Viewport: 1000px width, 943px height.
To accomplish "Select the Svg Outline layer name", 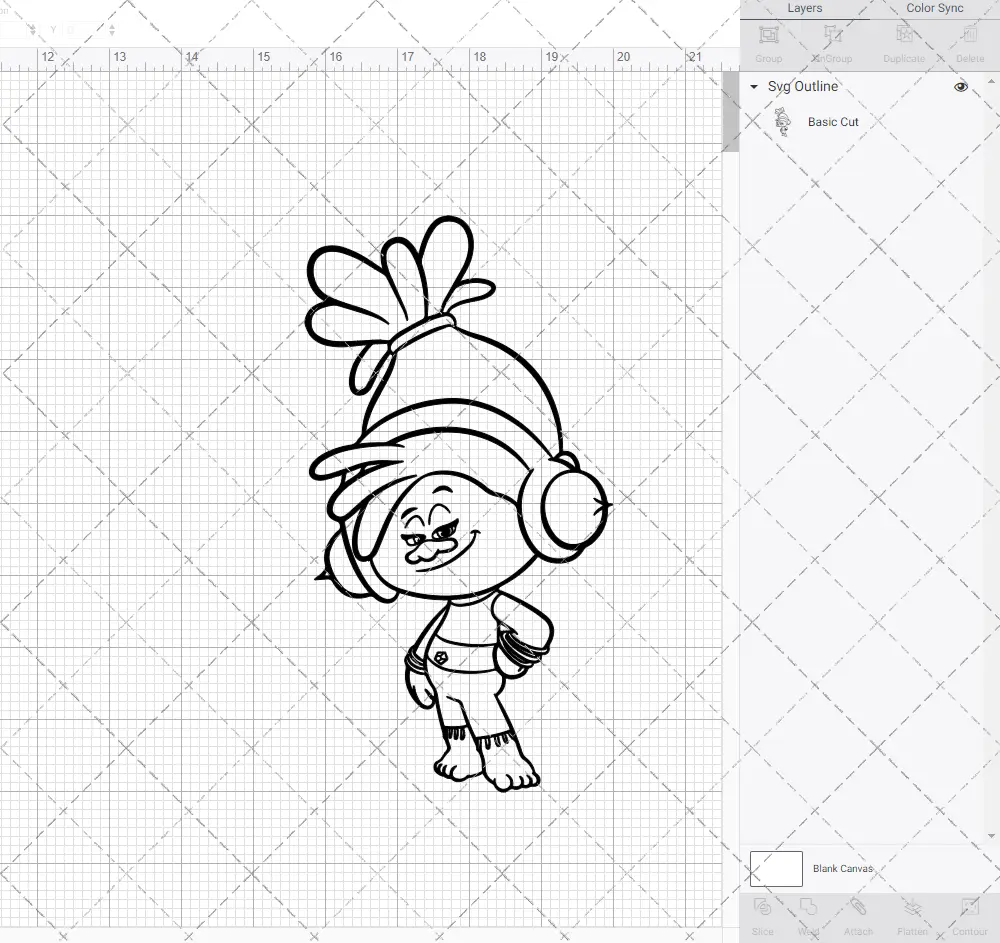I will (802, 87).
